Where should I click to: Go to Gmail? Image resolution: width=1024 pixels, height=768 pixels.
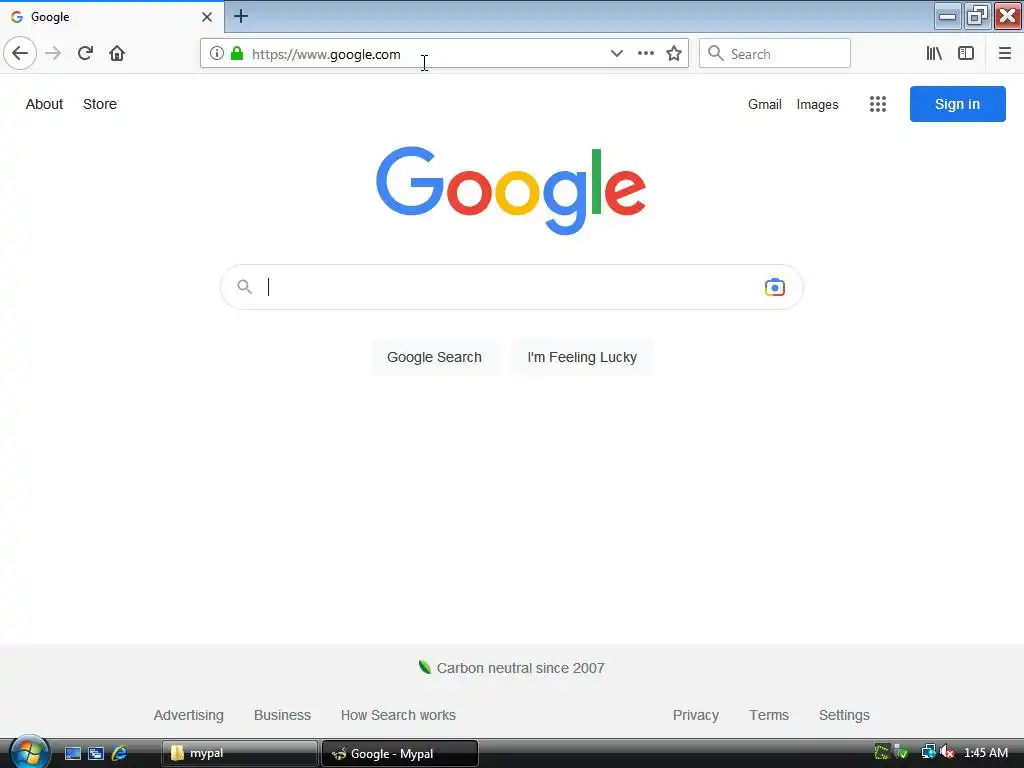pos(765,104)
